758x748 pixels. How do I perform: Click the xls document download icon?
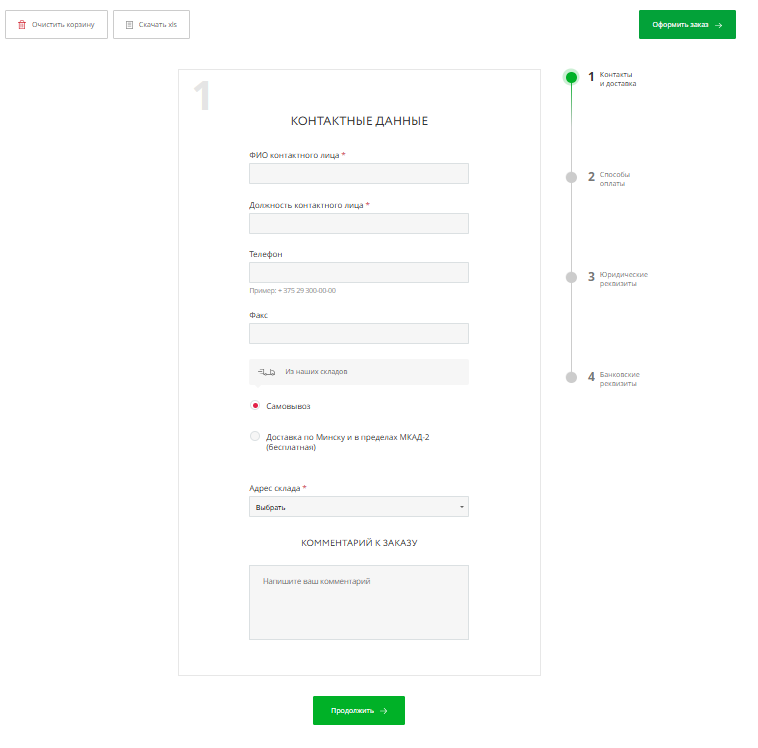(x=129, y=24)
